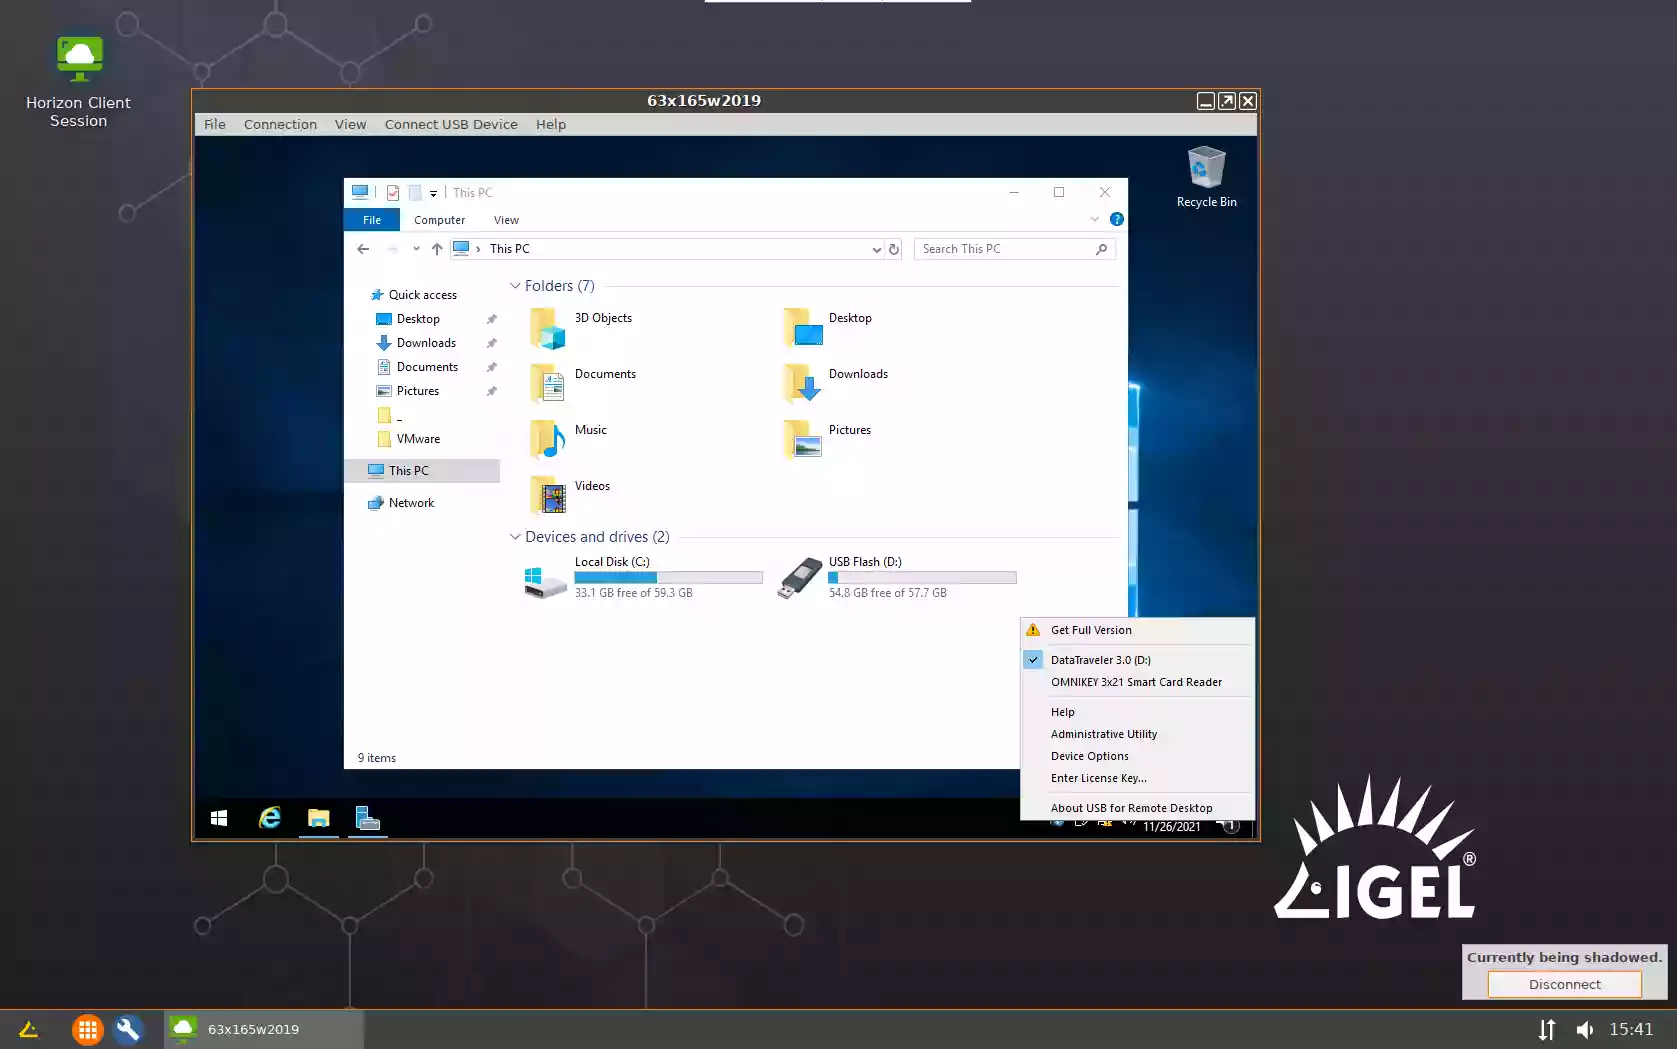Click the search magnifier in Search This PC
The height and width of the screenshot is (1049, 1677).
[1101, 249]
